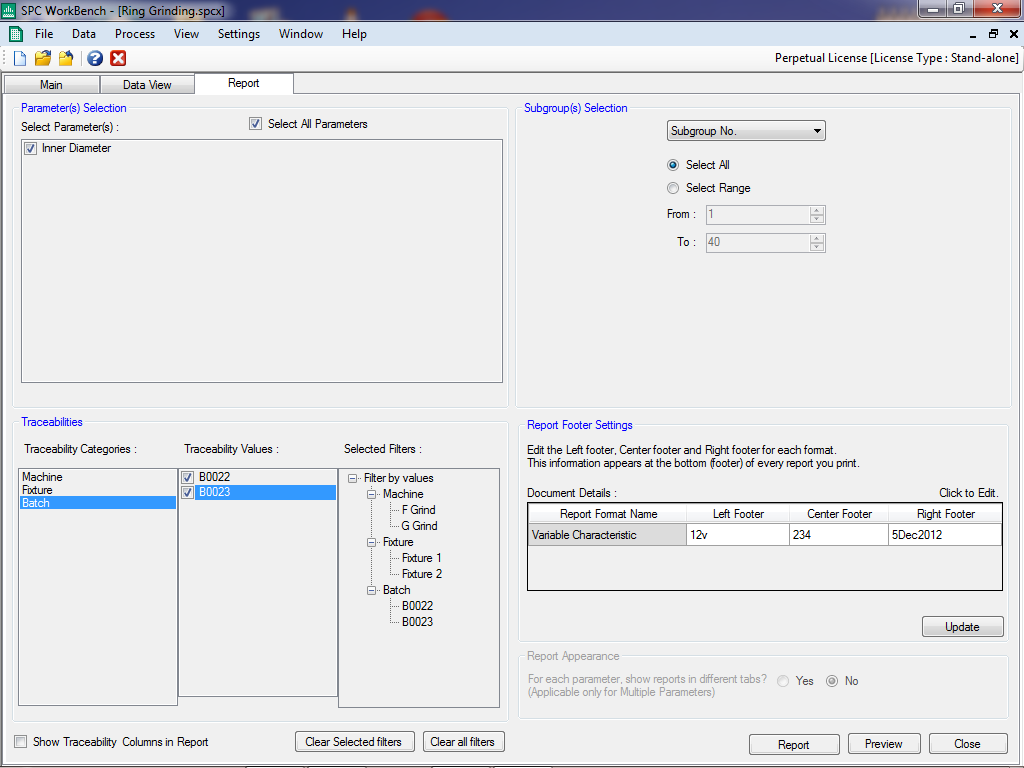The height and width of the screenshot is (768, 1024).
Task: Click the Left Footer column header
Action: click(738, 514)
